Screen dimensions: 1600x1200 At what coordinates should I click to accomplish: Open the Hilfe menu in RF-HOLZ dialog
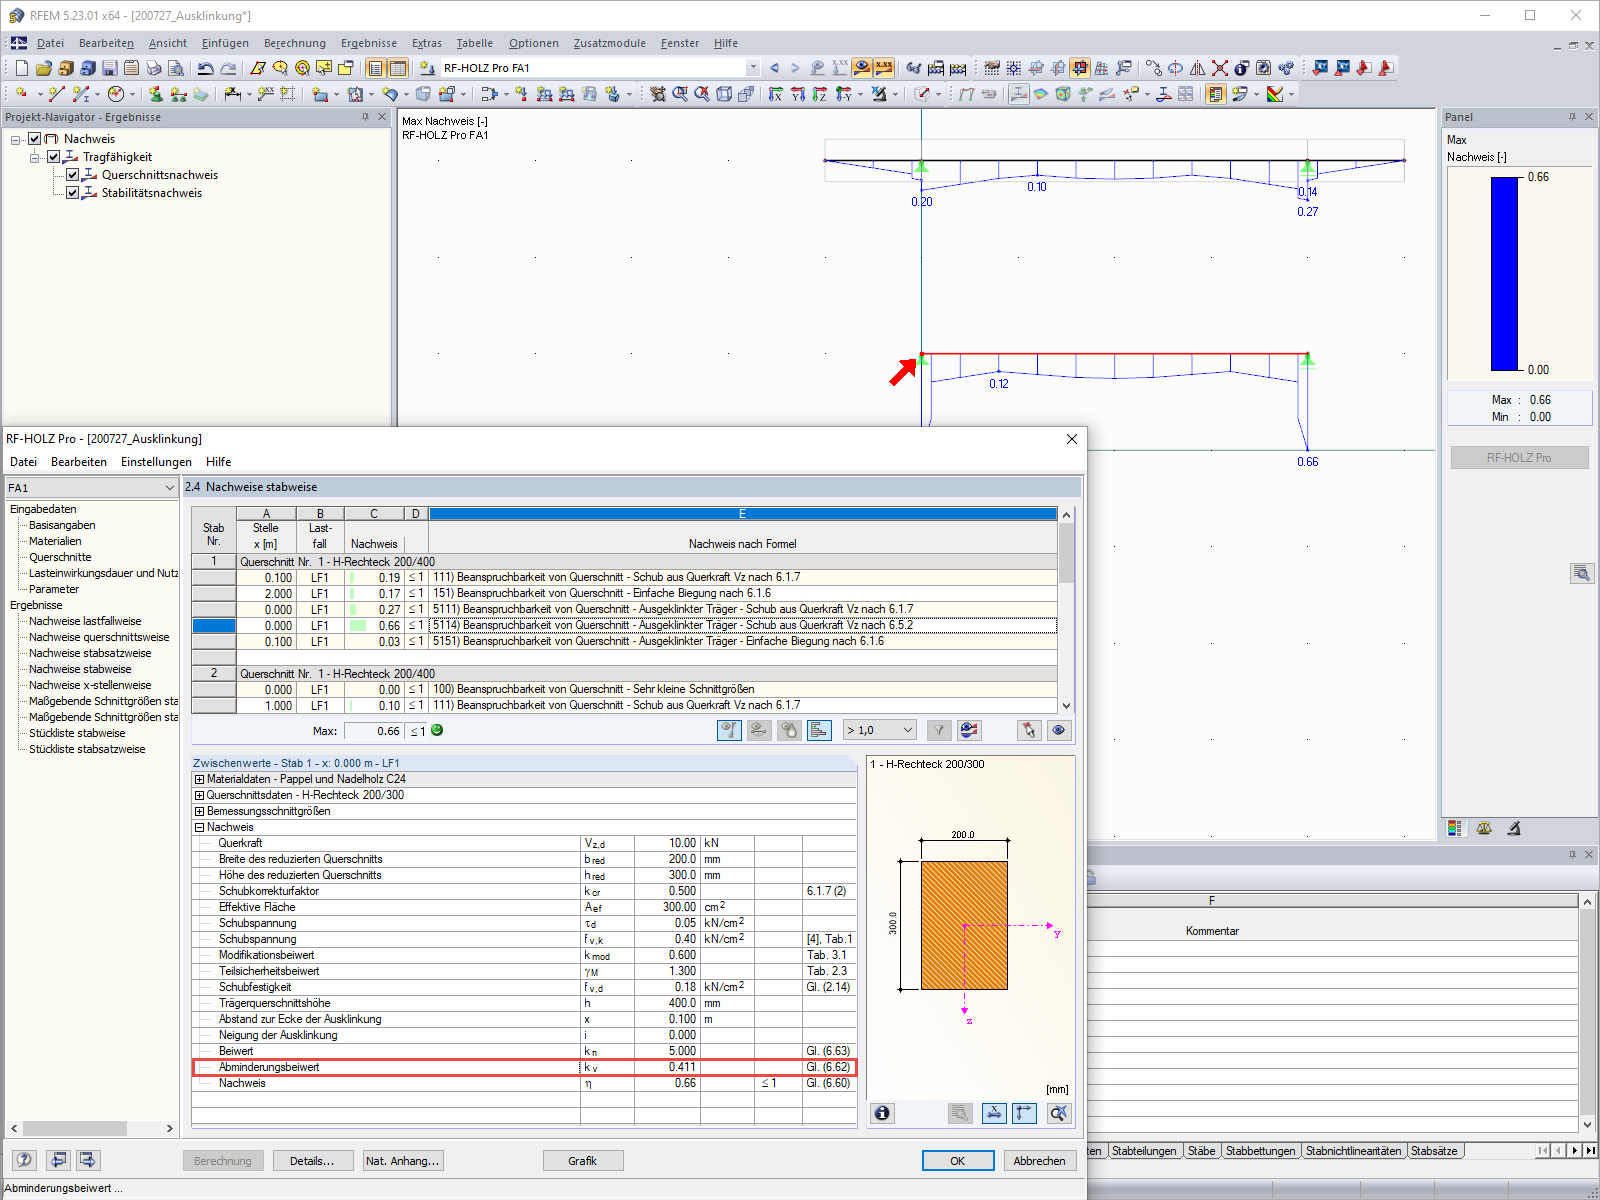[x=219, y=462]
